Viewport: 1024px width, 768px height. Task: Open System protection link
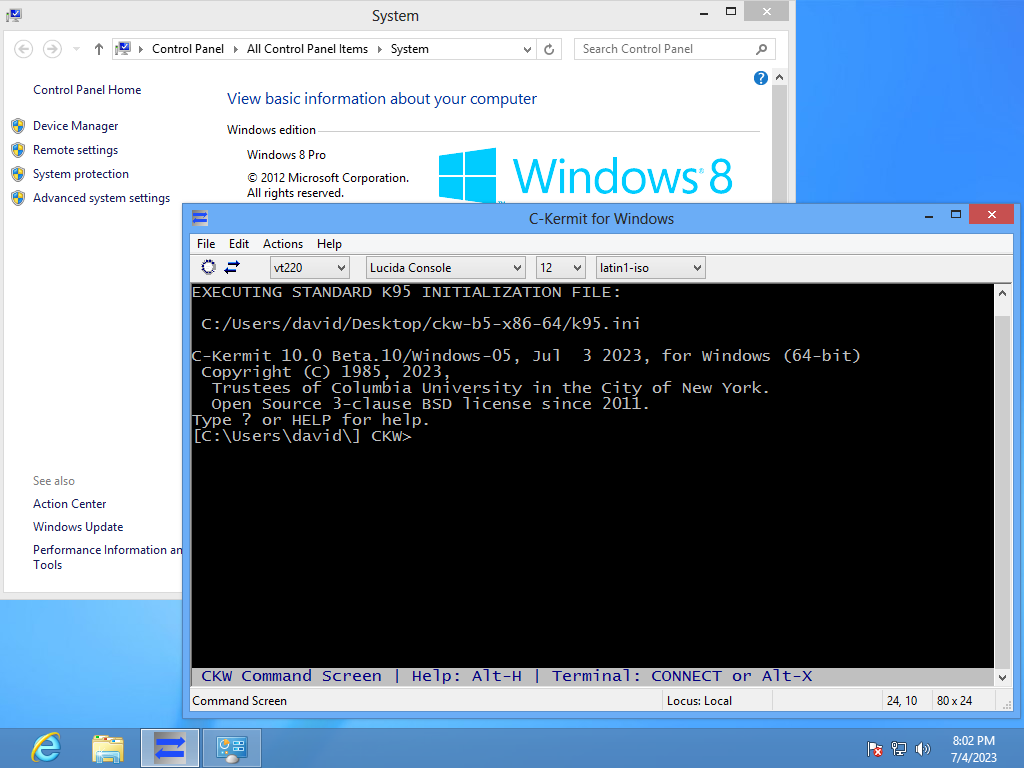(81, 174)
